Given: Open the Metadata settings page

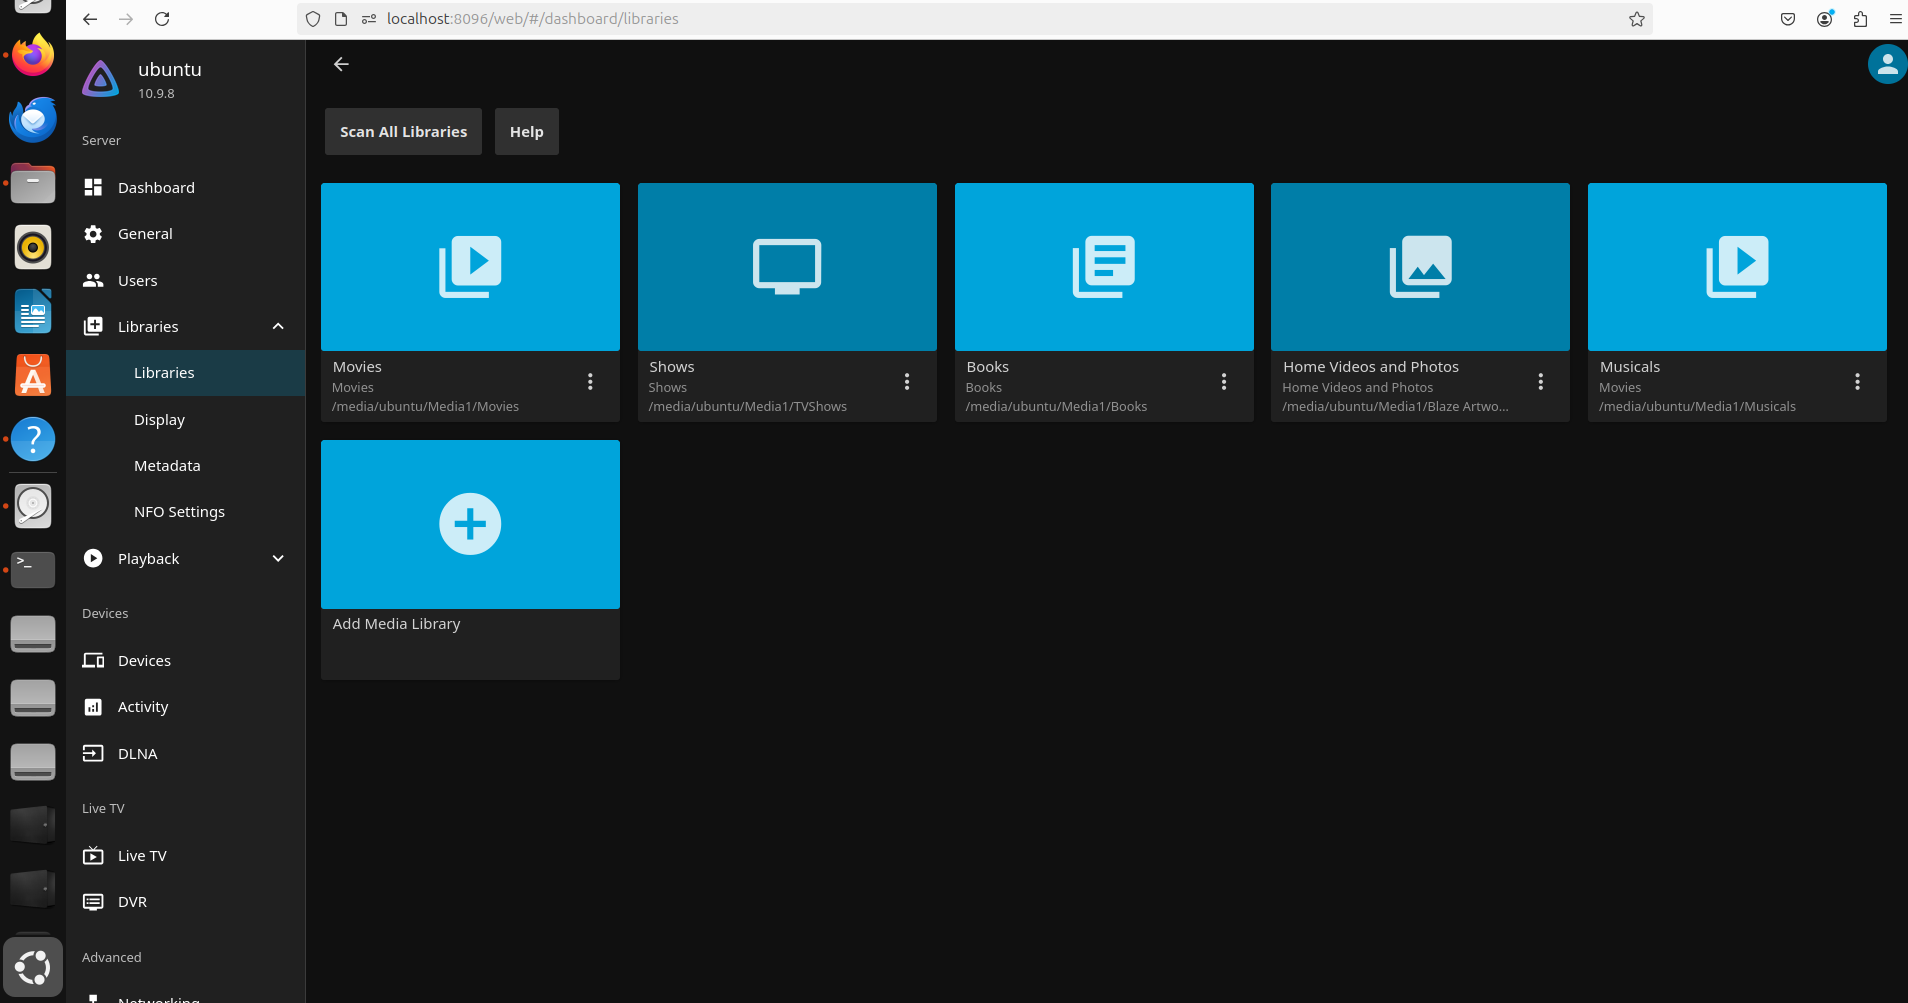Looking at the screenshot, I should pyautogui.click(x=167, y=466).
